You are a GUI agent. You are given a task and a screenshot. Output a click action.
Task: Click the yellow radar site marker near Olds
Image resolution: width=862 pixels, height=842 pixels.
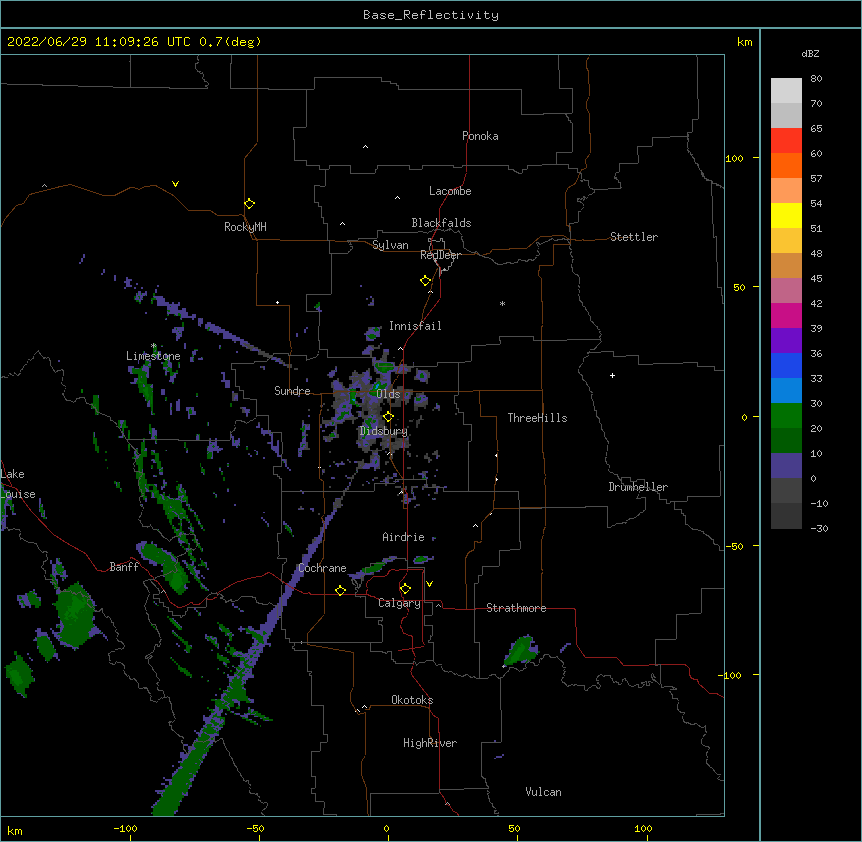[x=388, y=417]
